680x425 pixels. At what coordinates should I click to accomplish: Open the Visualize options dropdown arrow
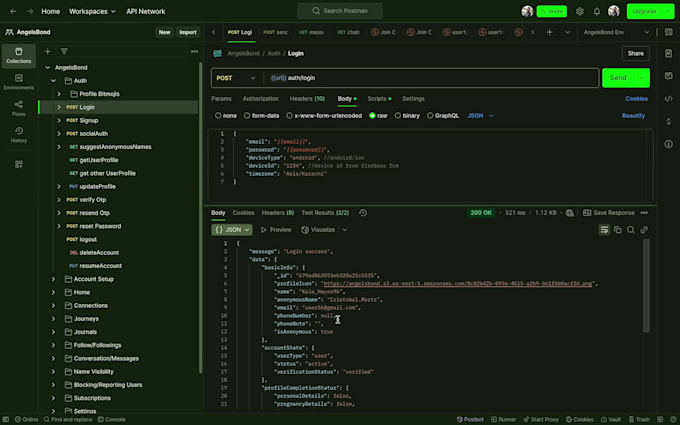(345, 230)
